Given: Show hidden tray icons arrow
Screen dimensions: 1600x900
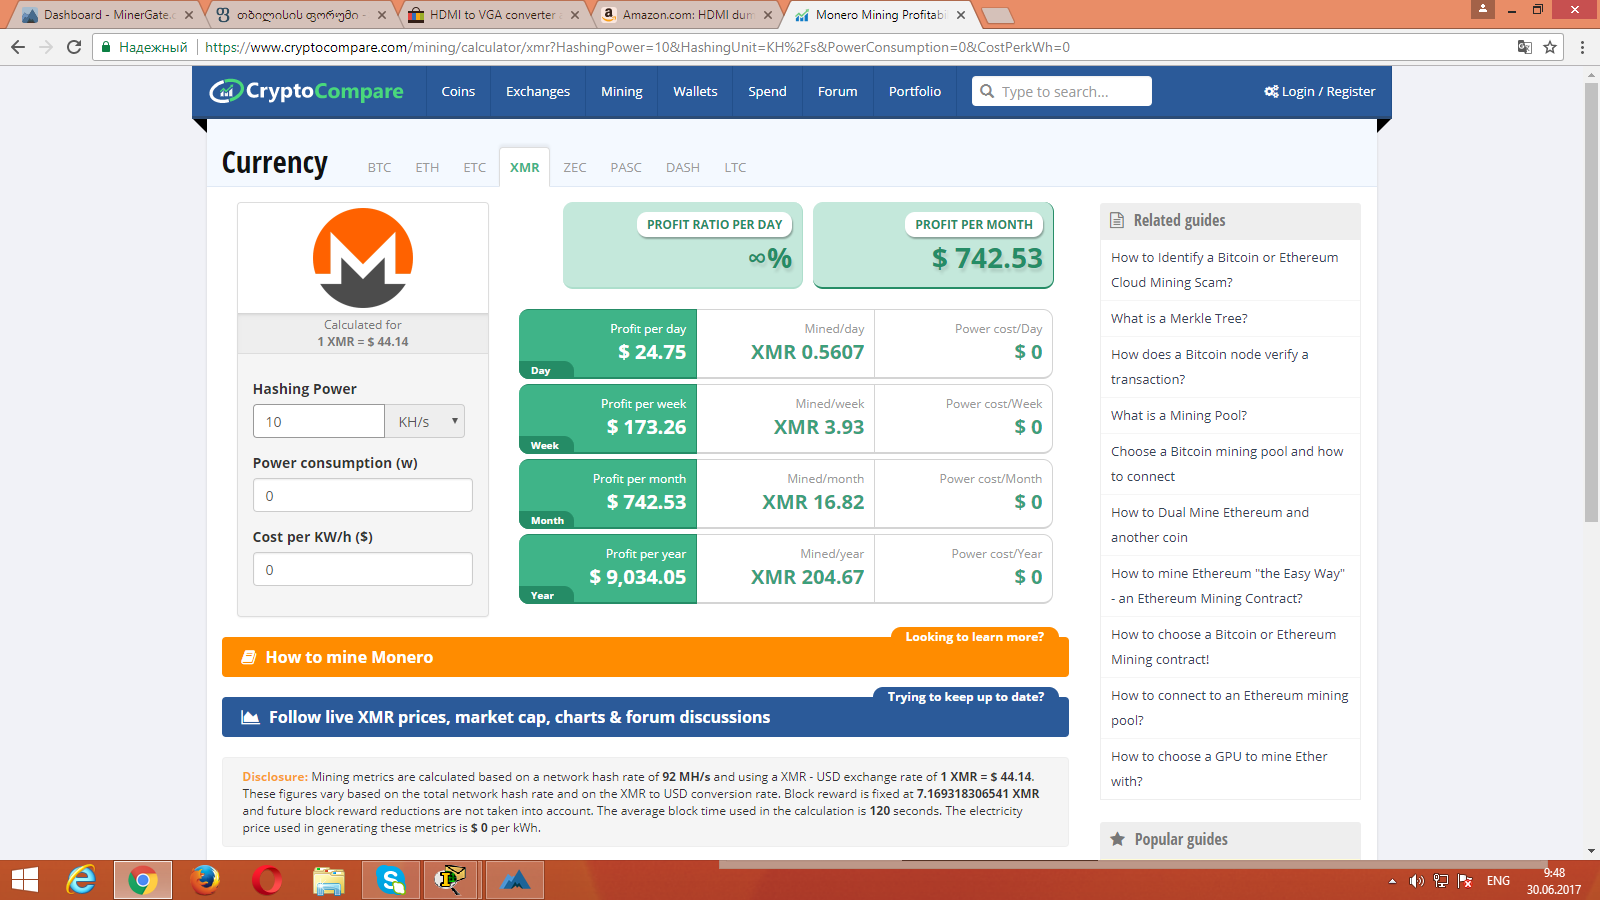Looking at the screenshot, I should point(1392,881).
